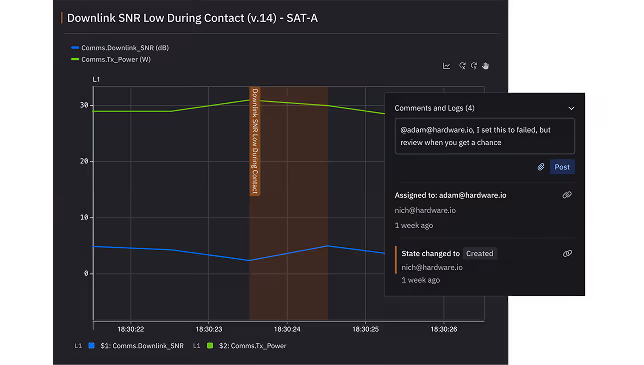Click the green swatch beside $2: Comms.Tx_Power
Image resolution: width=644 pixels, height=365 pixels.
[210, 345]
